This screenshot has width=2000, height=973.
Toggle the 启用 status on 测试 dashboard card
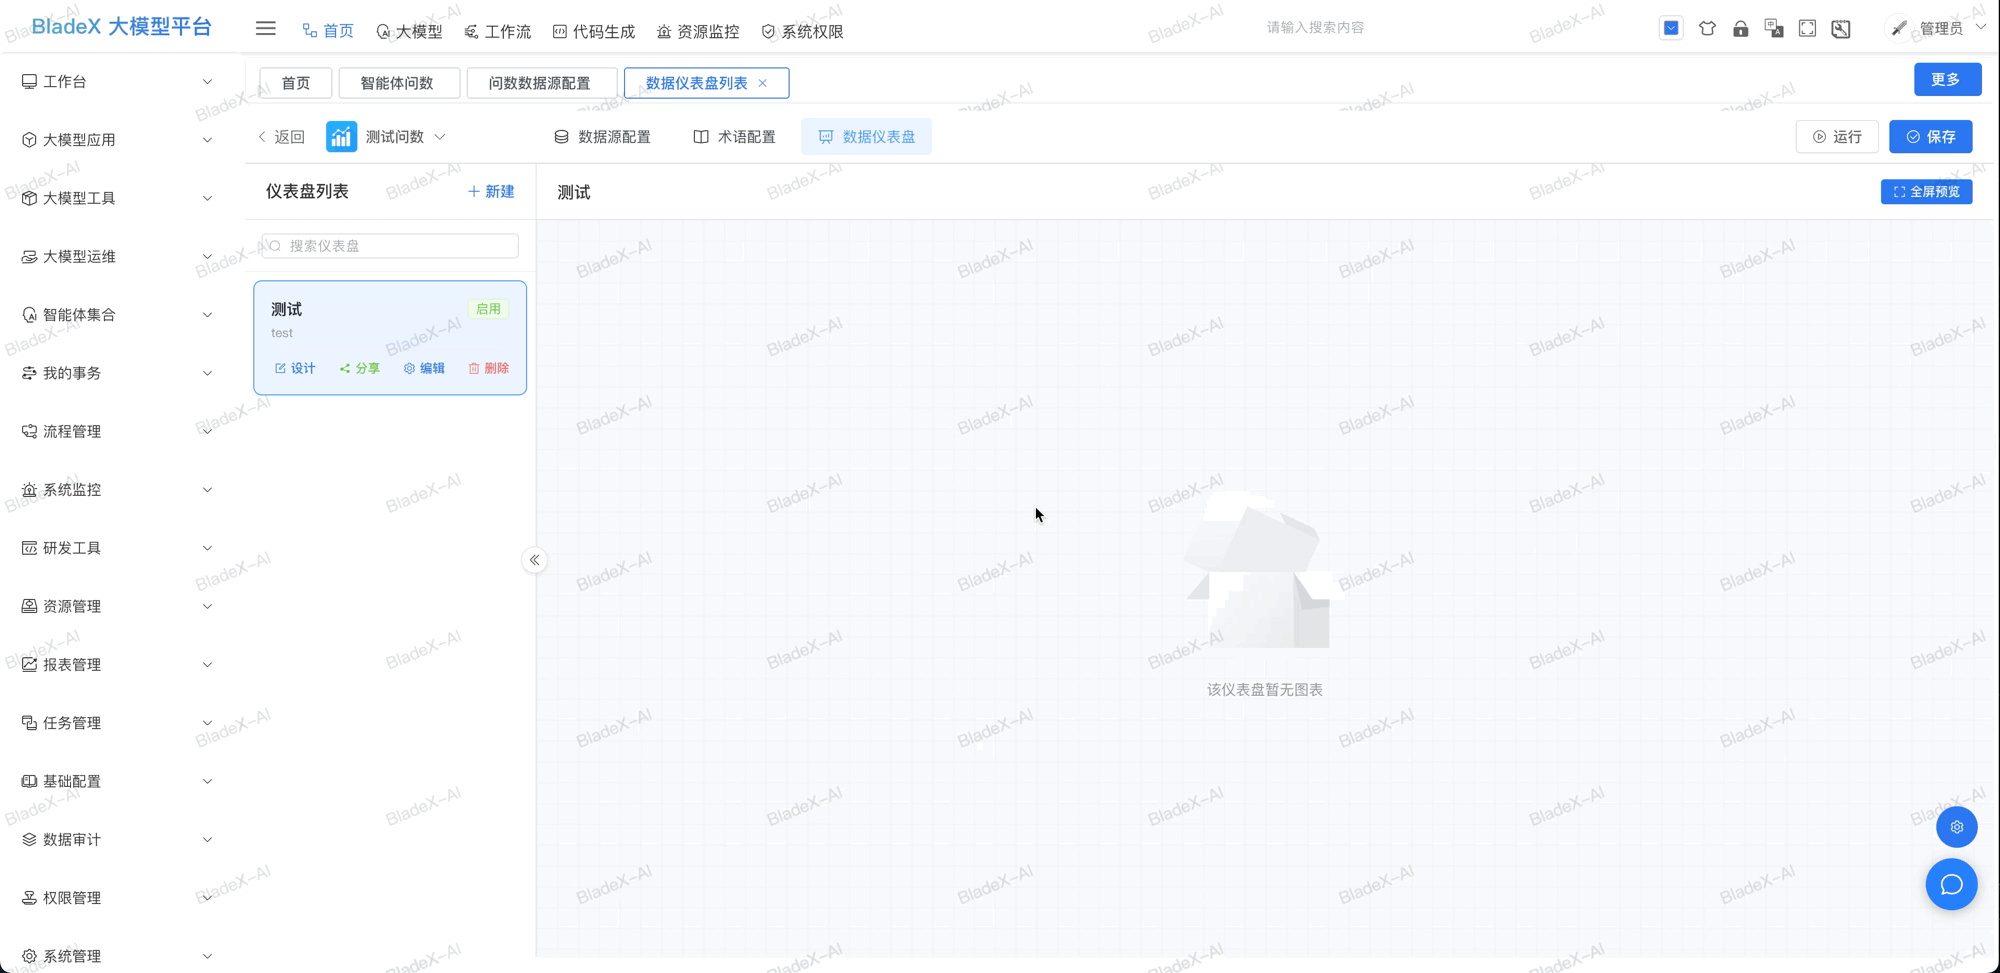(488, 309)
